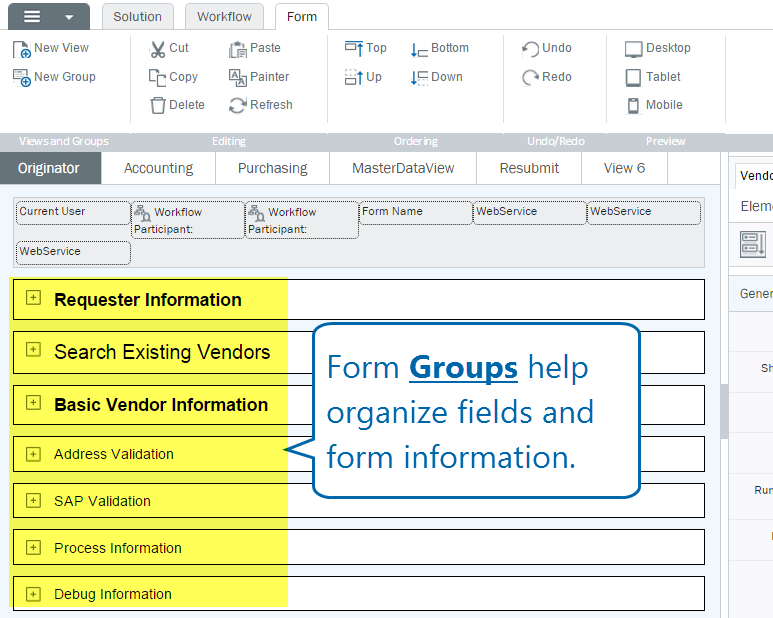Preview form in Desktop mode
This screenshot has height=618, width=773.
pyautogui.click(x=658, y=48)
